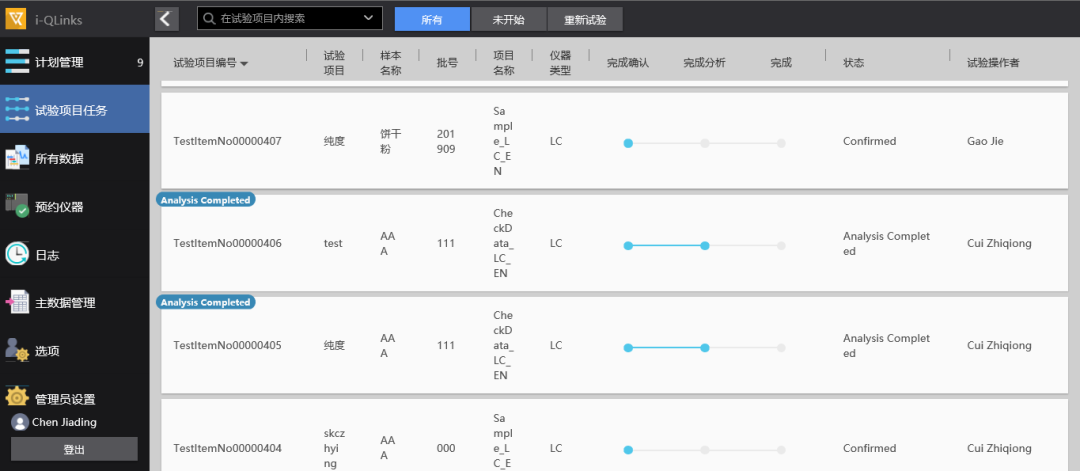Click Analysis Completed badge above TestItemNo00000406
This screenshot has width=1080, height=471.
205,200
